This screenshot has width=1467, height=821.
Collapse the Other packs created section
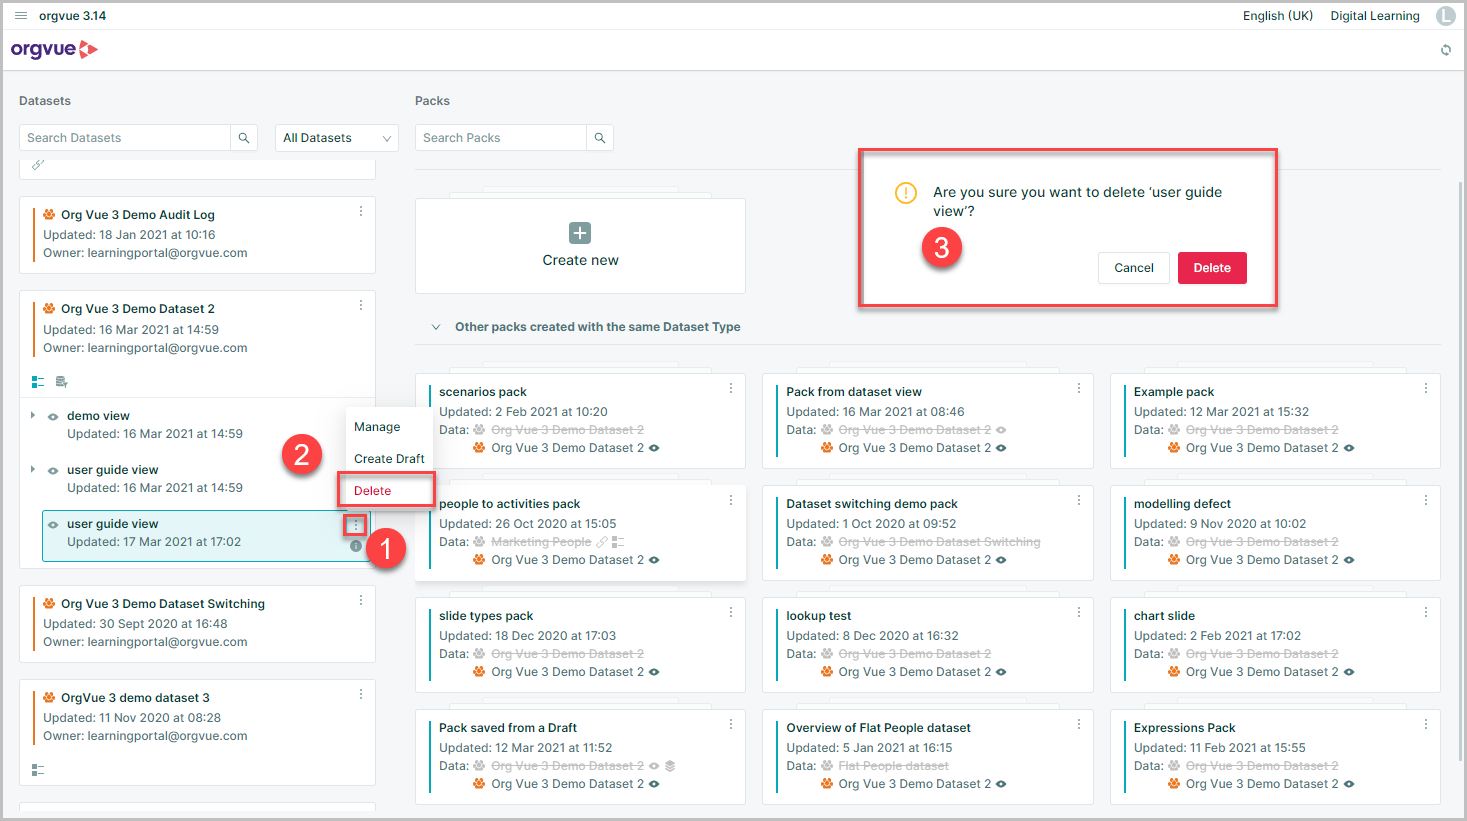click(436, 327)
